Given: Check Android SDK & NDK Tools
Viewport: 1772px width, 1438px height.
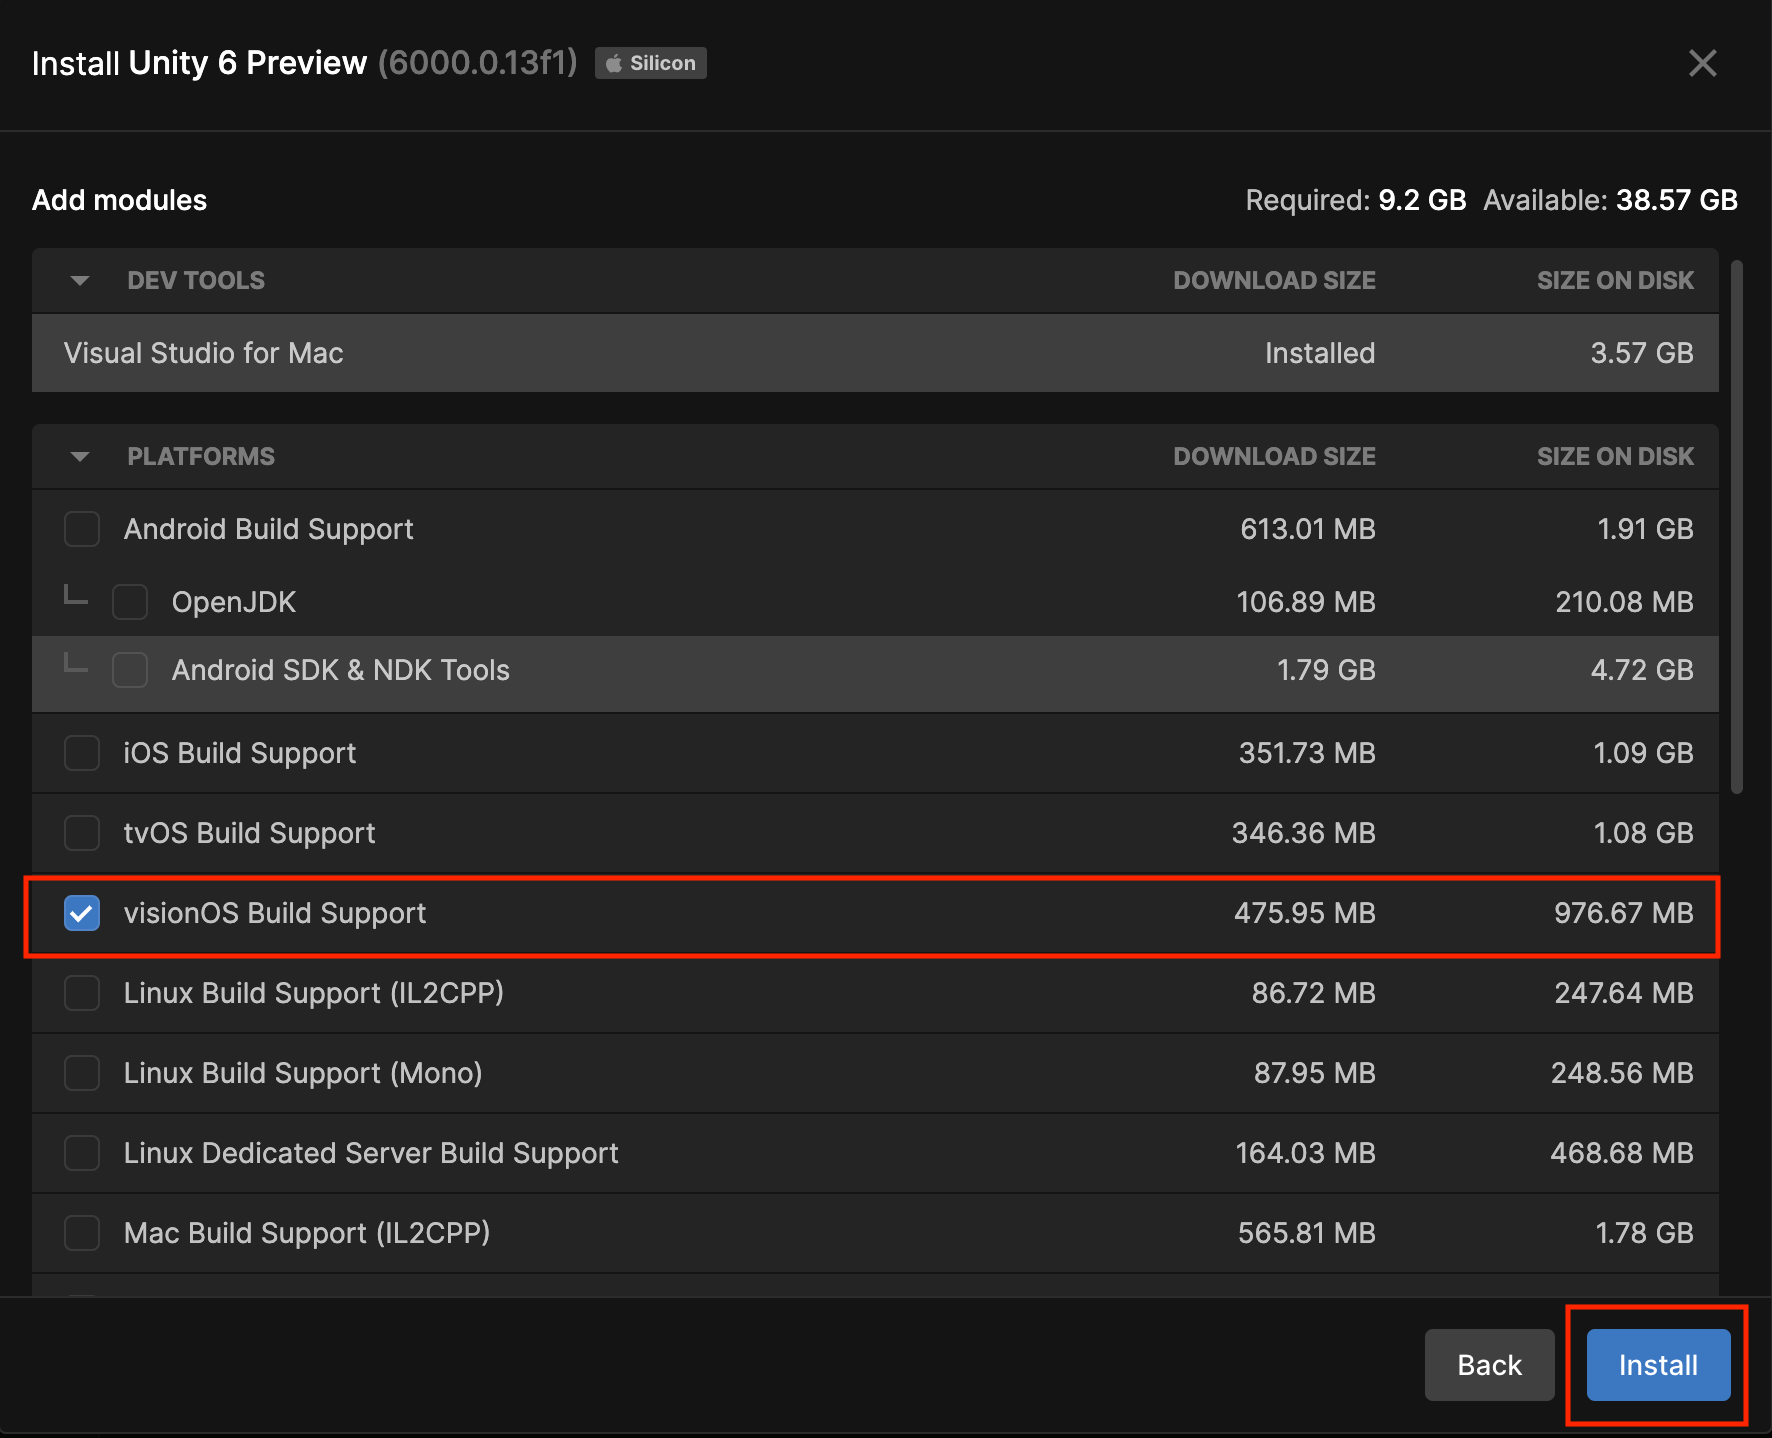Looking at the screenshot, I should 130,670.
